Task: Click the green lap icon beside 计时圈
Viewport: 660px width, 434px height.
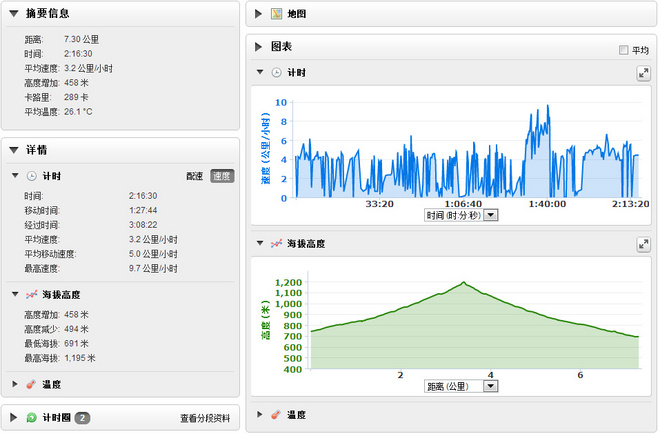Action: 32,418
